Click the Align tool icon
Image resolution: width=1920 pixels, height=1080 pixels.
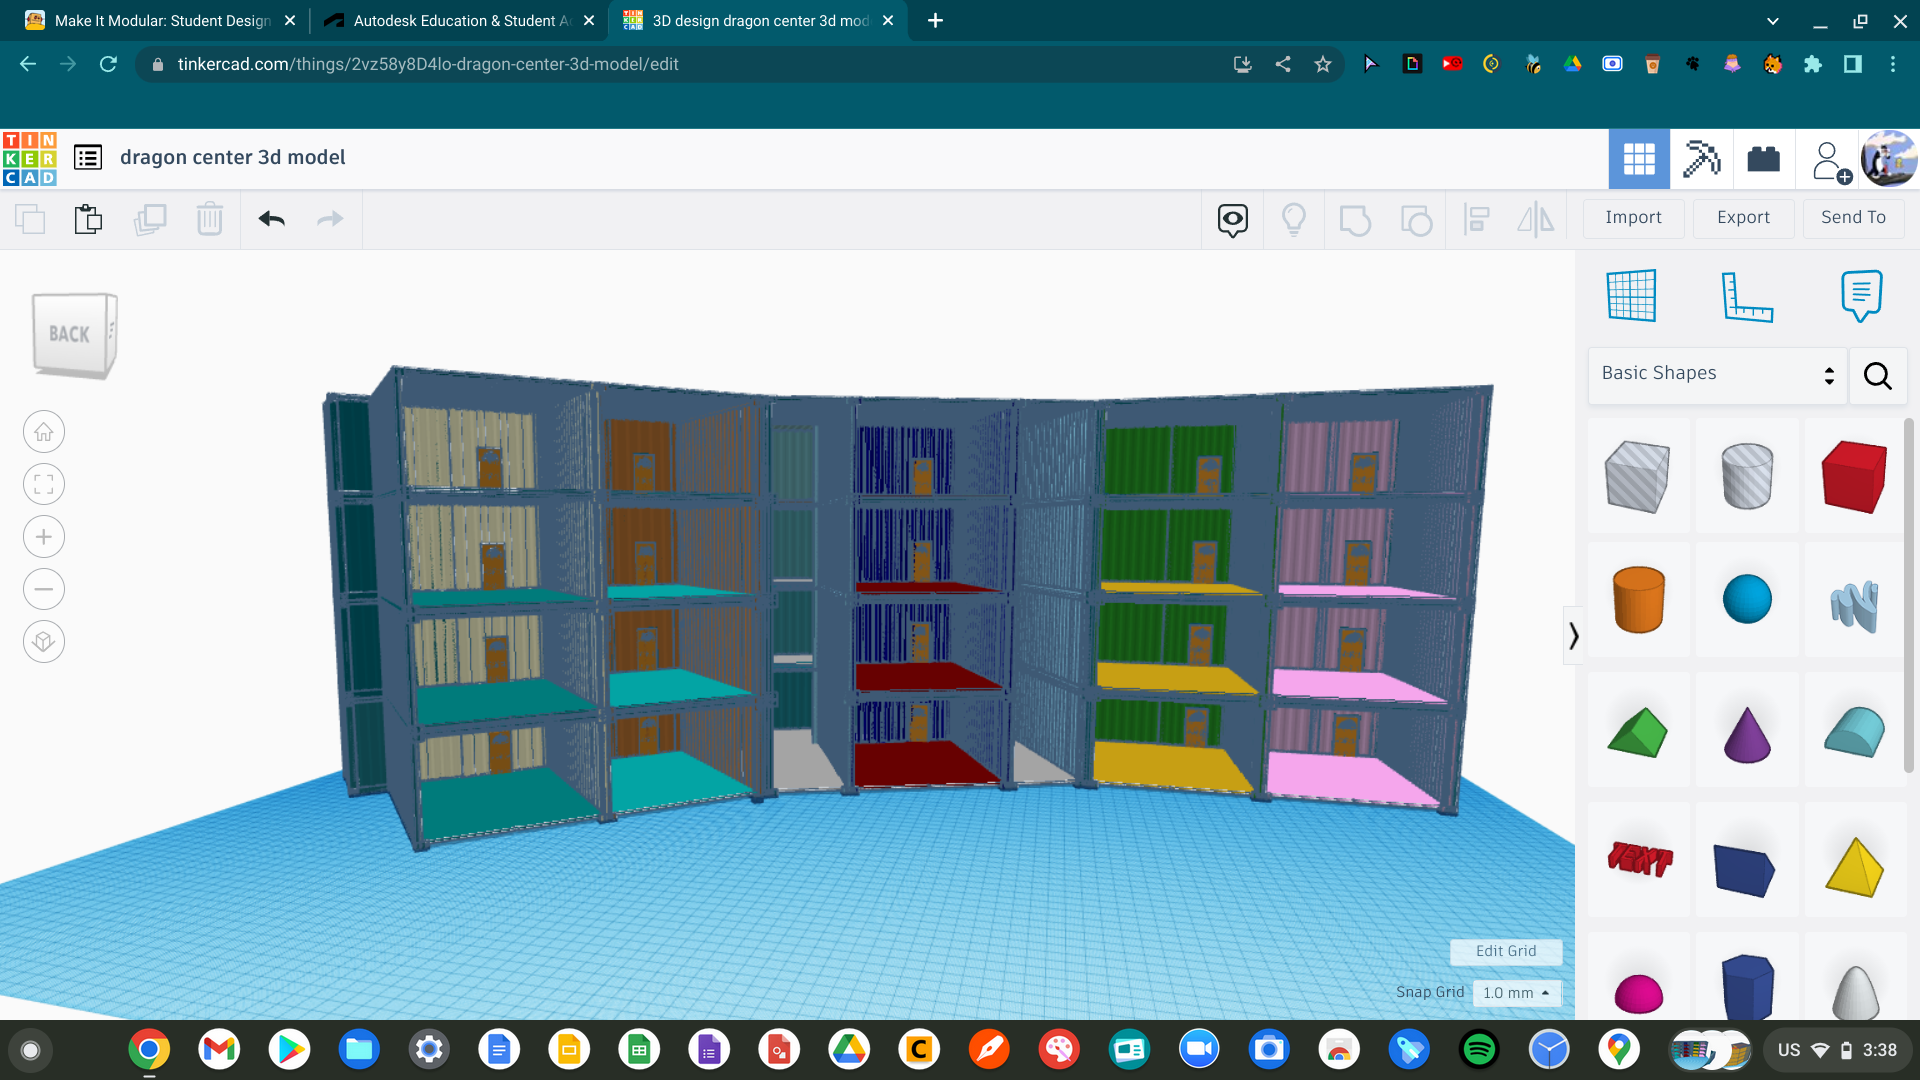tap(1476, 220)
